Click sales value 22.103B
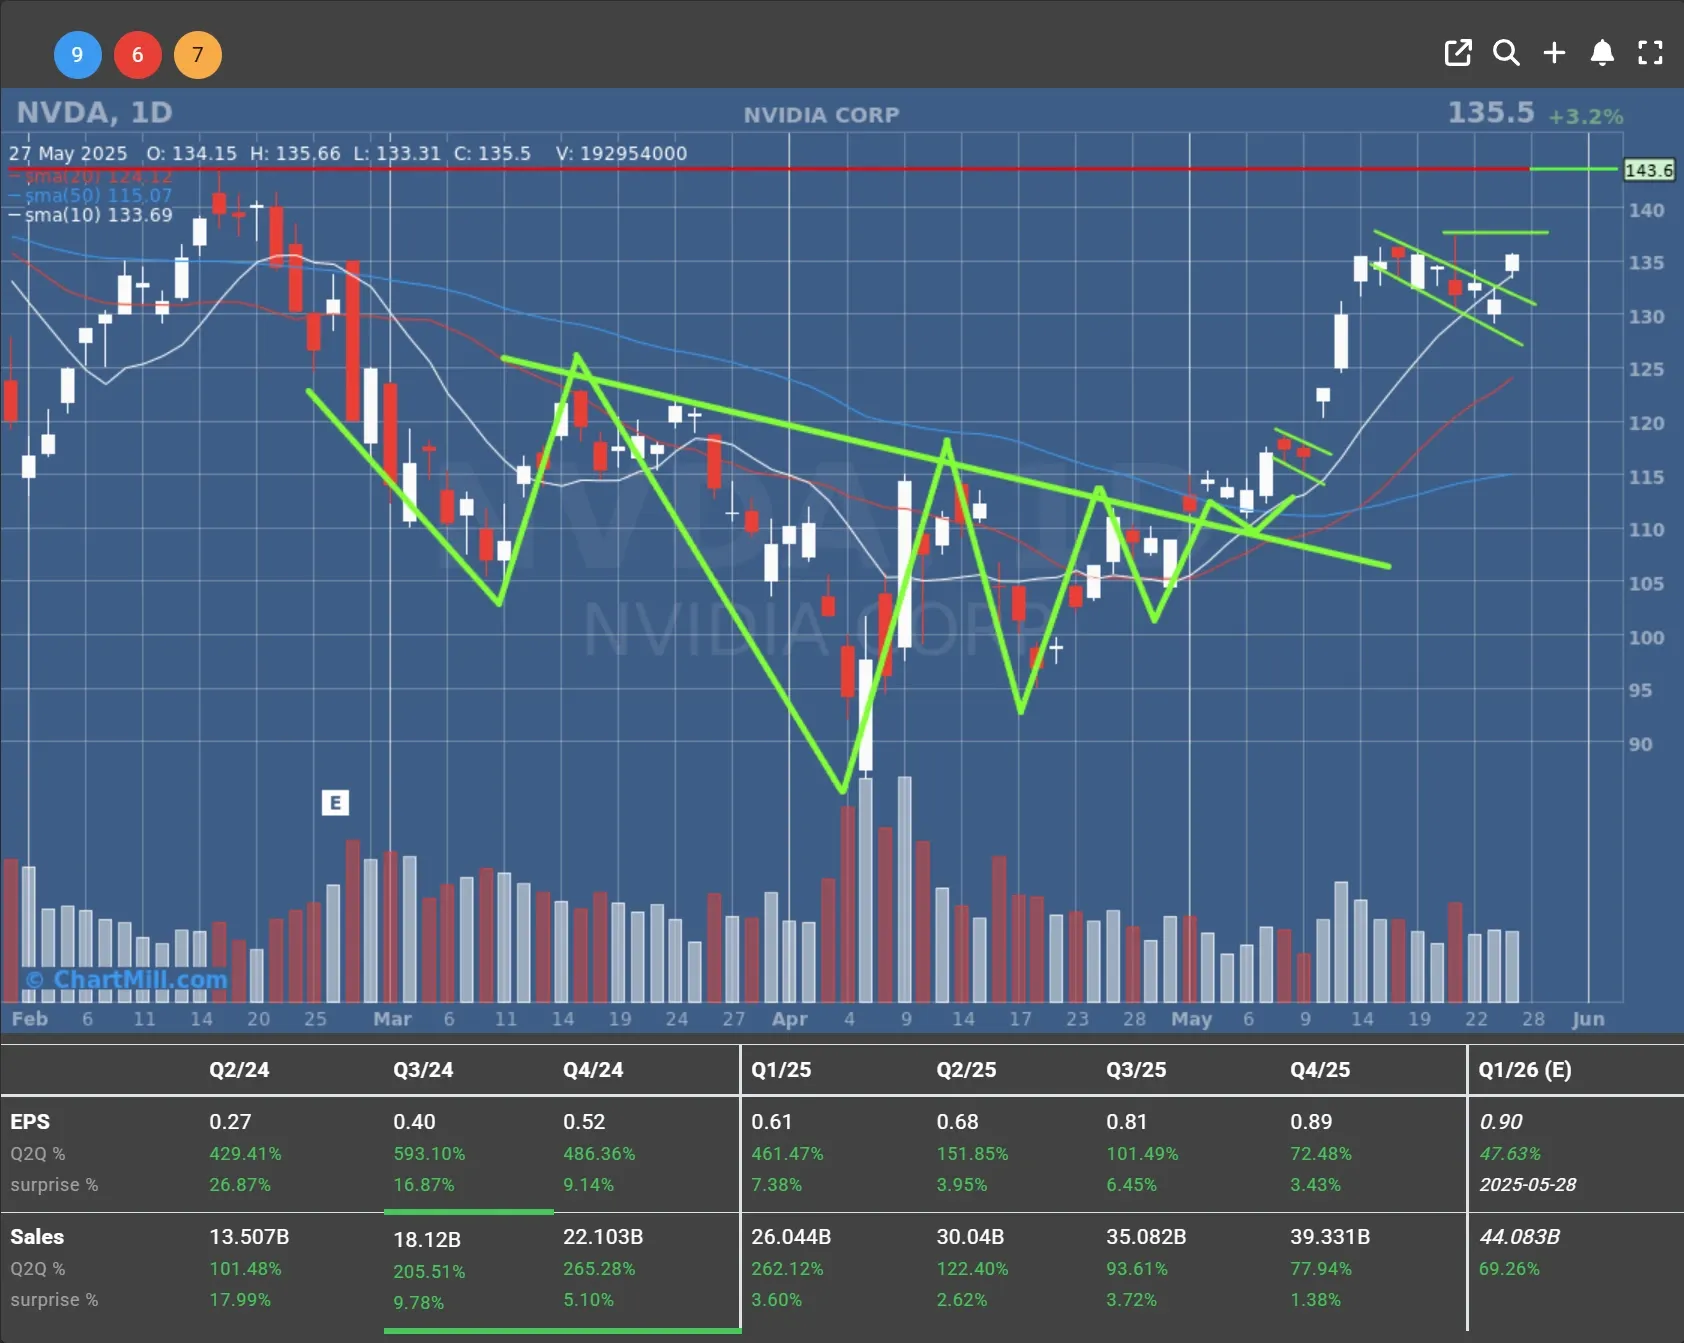 [603, 1237]
